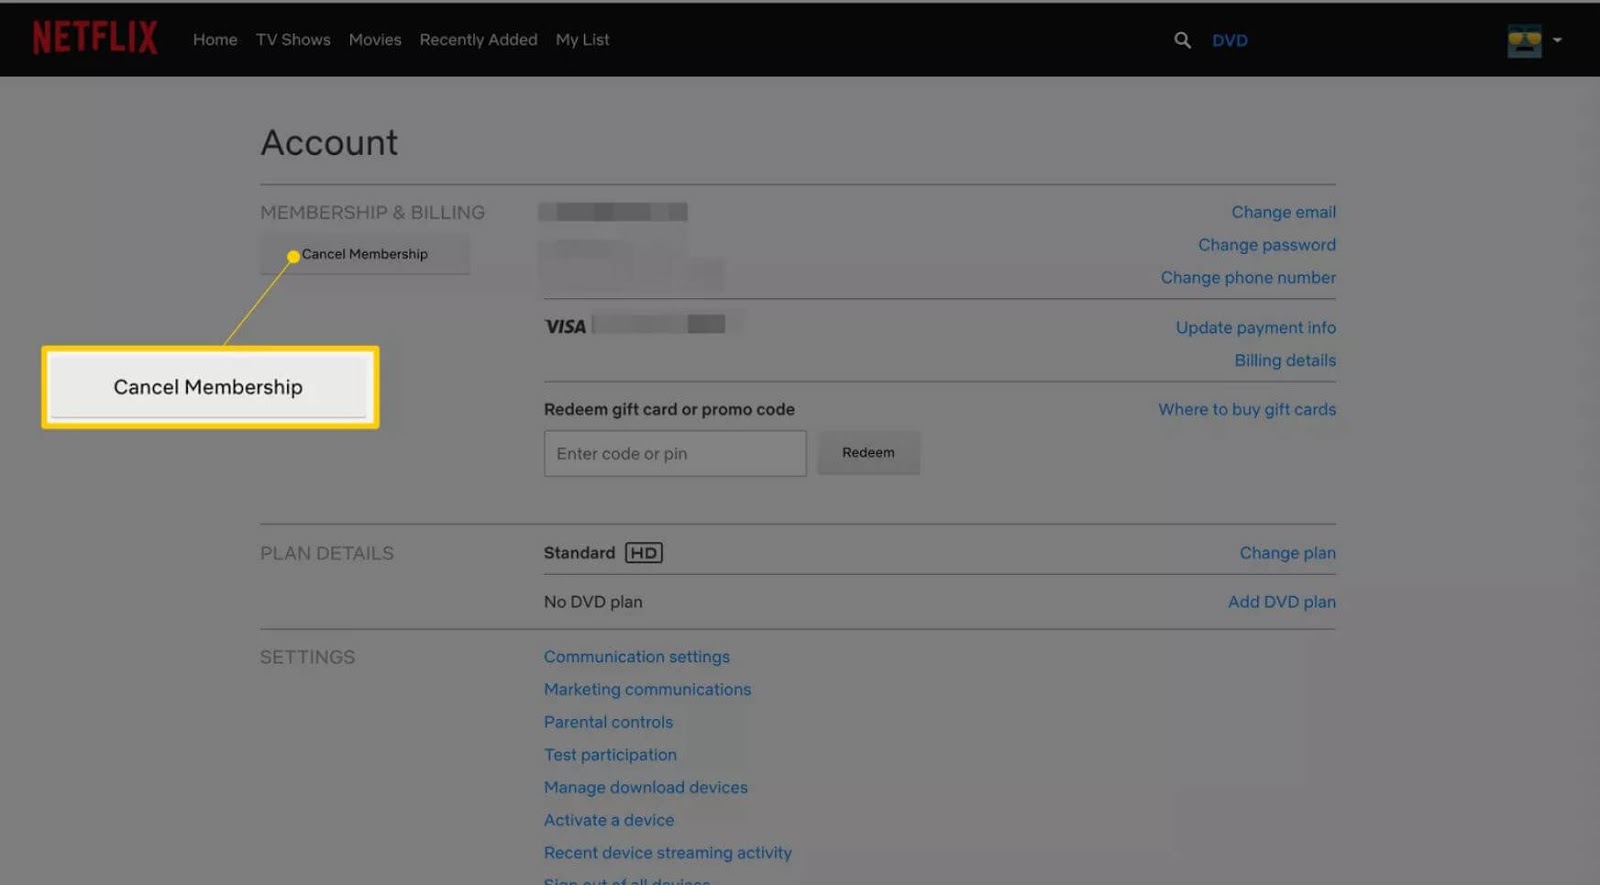Open Marketing communications

click(647, 689)
